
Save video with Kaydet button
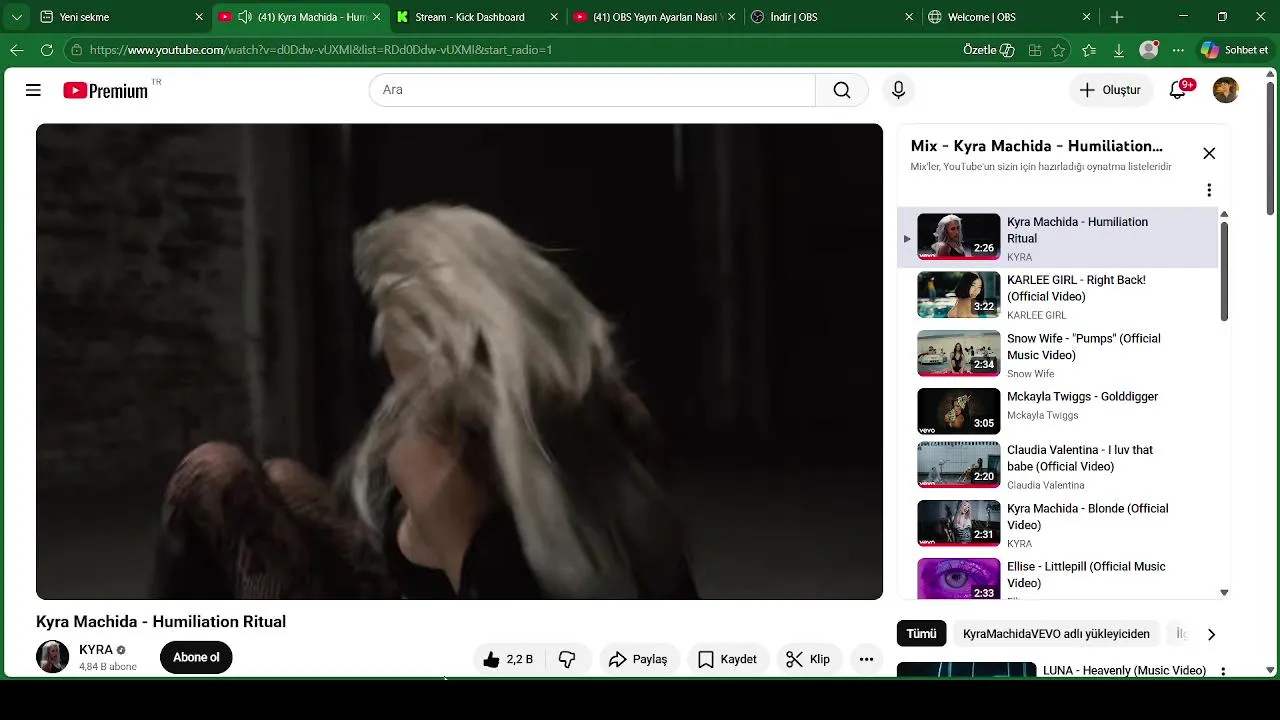click(728, 659)
